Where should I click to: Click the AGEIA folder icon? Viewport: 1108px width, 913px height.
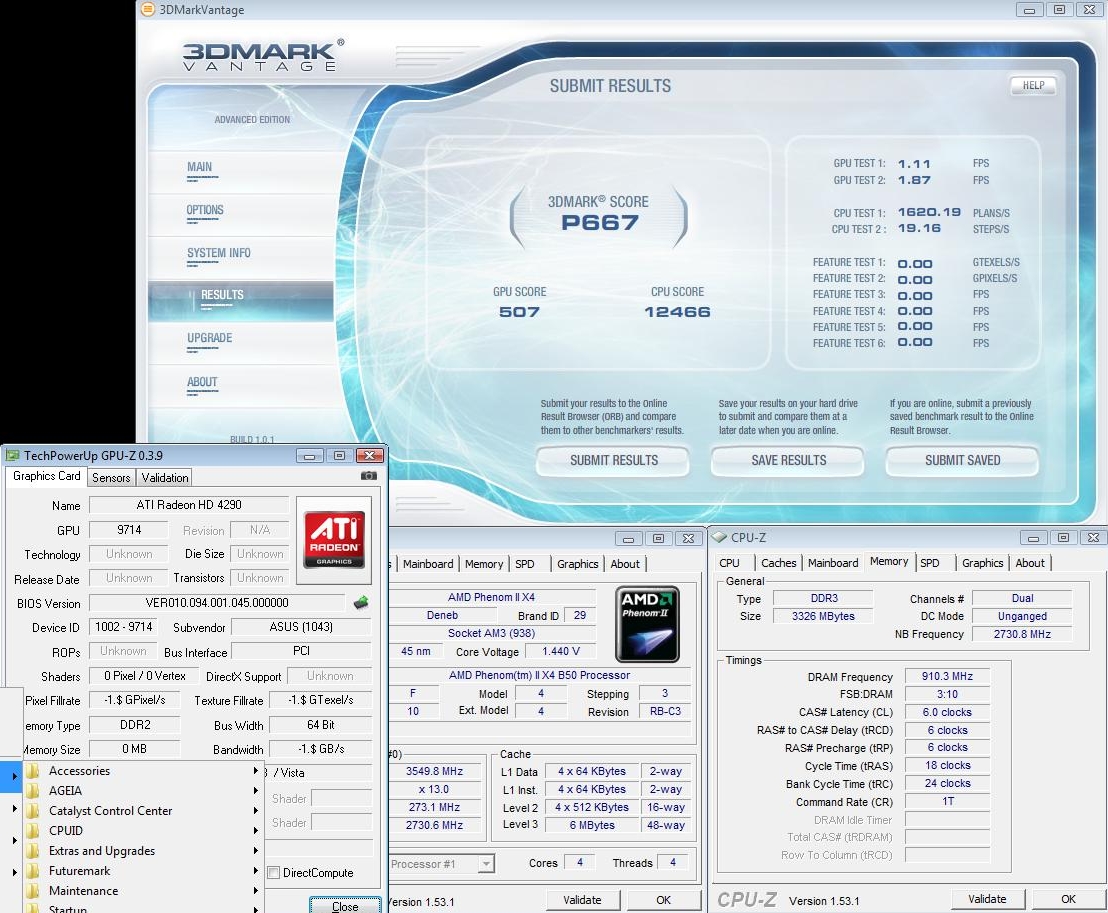tap(33, 791)
